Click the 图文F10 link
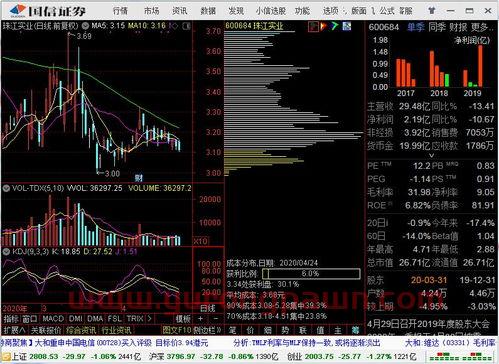 [x=177, y=330]
